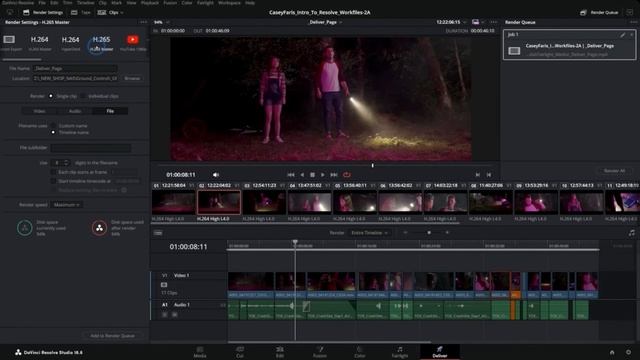Click the next clip navigation icon
The width and height of the screenshot is (640, 360).
pyautogui.click(x=489, y=175)
